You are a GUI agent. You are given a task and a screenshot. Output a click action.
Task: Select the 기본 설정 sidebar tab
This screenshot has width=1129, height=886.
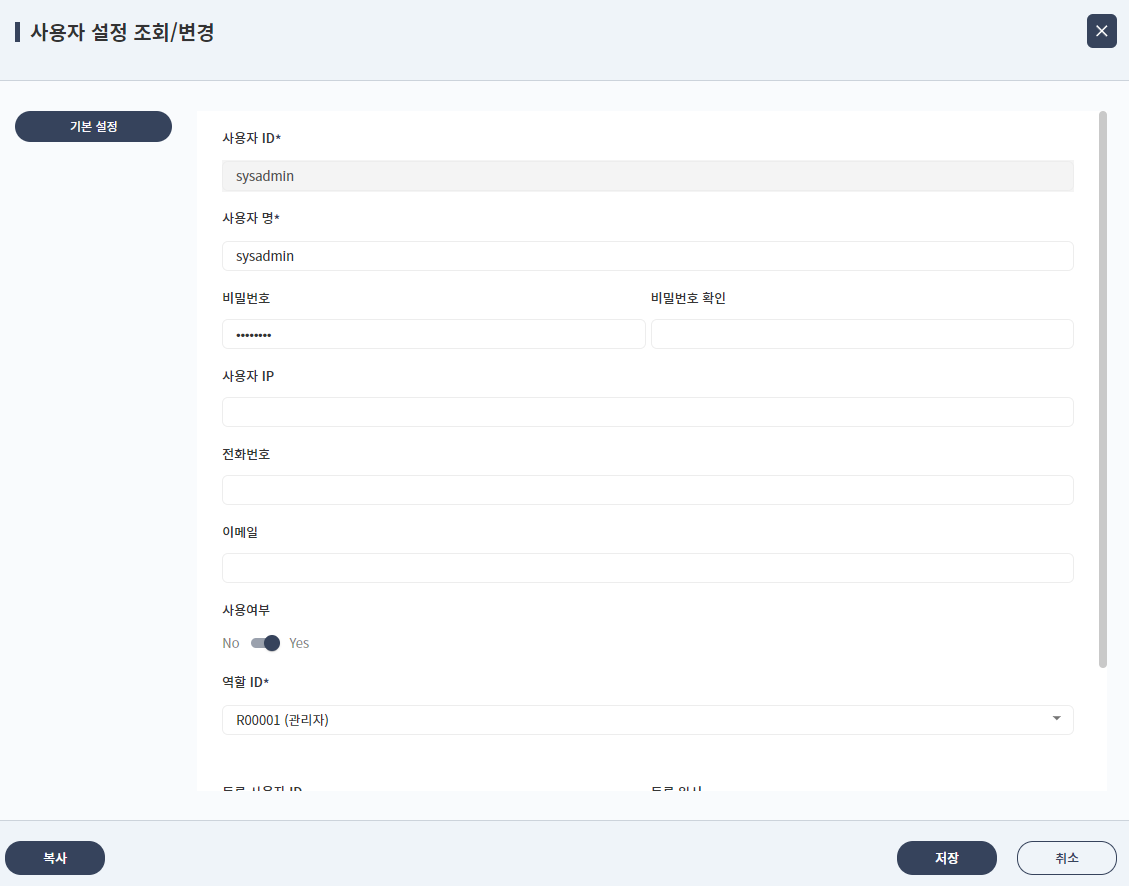click(93, 126)
